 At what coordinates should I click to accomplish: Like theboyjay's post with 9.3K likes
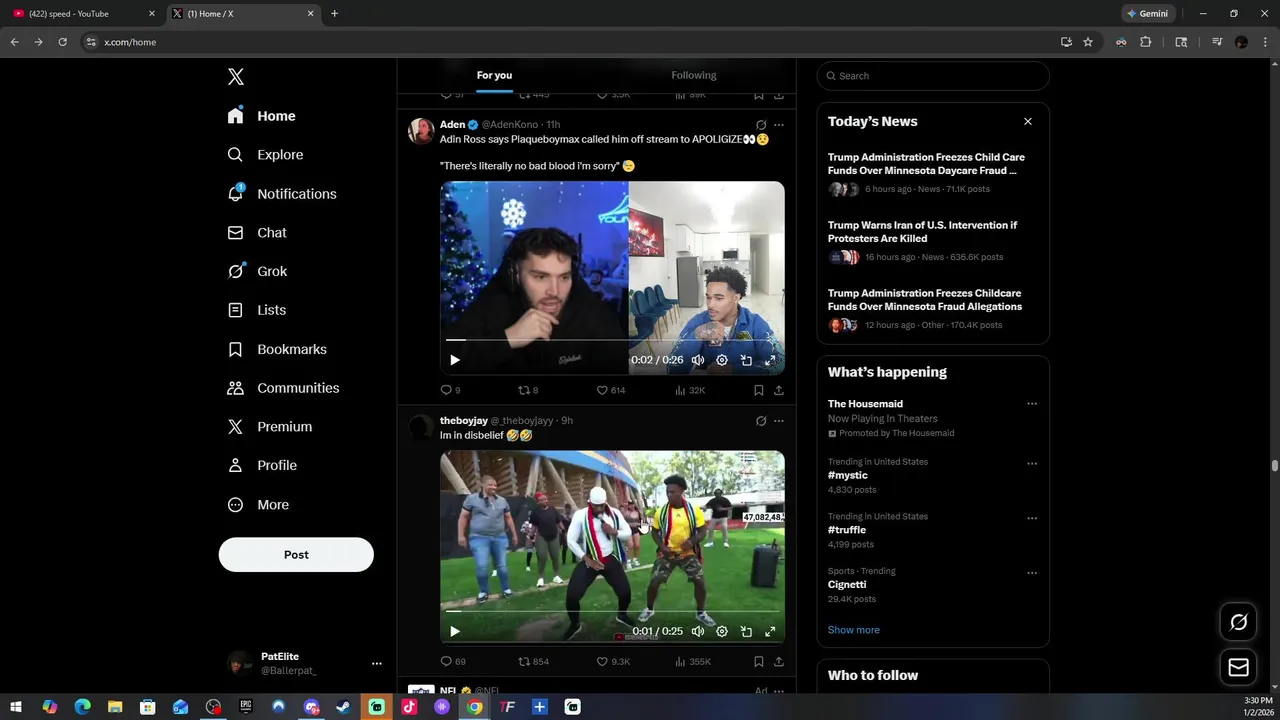coord(613,661)
